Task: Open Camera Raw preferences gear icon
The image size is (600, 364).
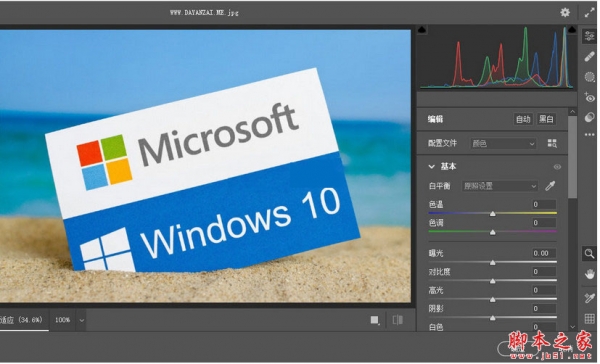Action: (x=565, y=13)
